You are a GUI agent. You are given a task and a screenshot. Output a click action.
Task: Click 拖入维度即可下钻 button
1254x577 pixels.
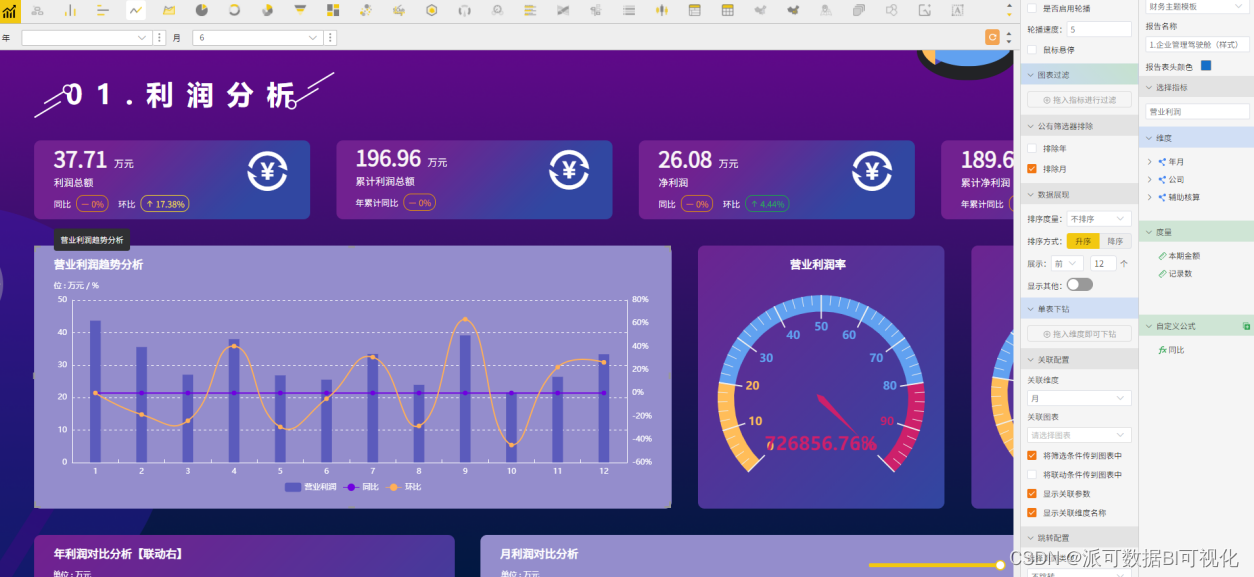click(x=1079, y=334)
